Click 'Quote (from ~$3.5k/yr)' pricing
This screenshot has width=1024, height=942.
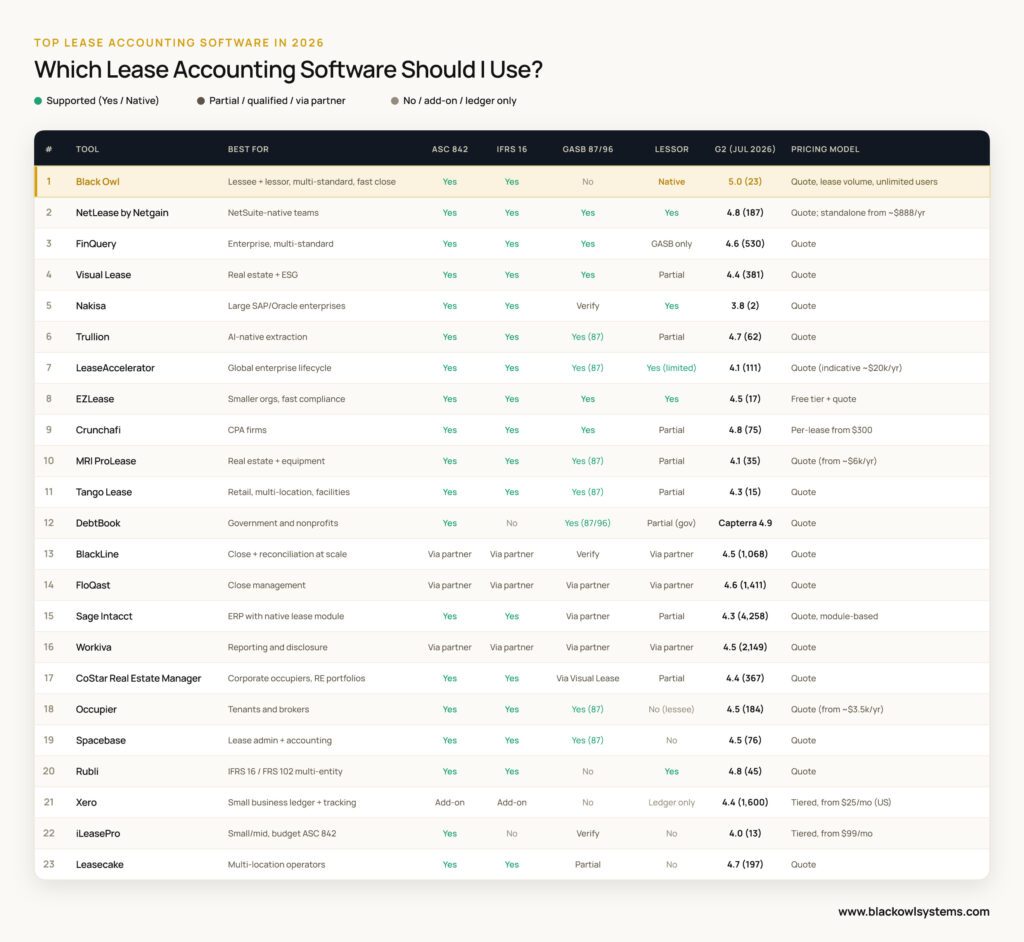pos(837,709)
